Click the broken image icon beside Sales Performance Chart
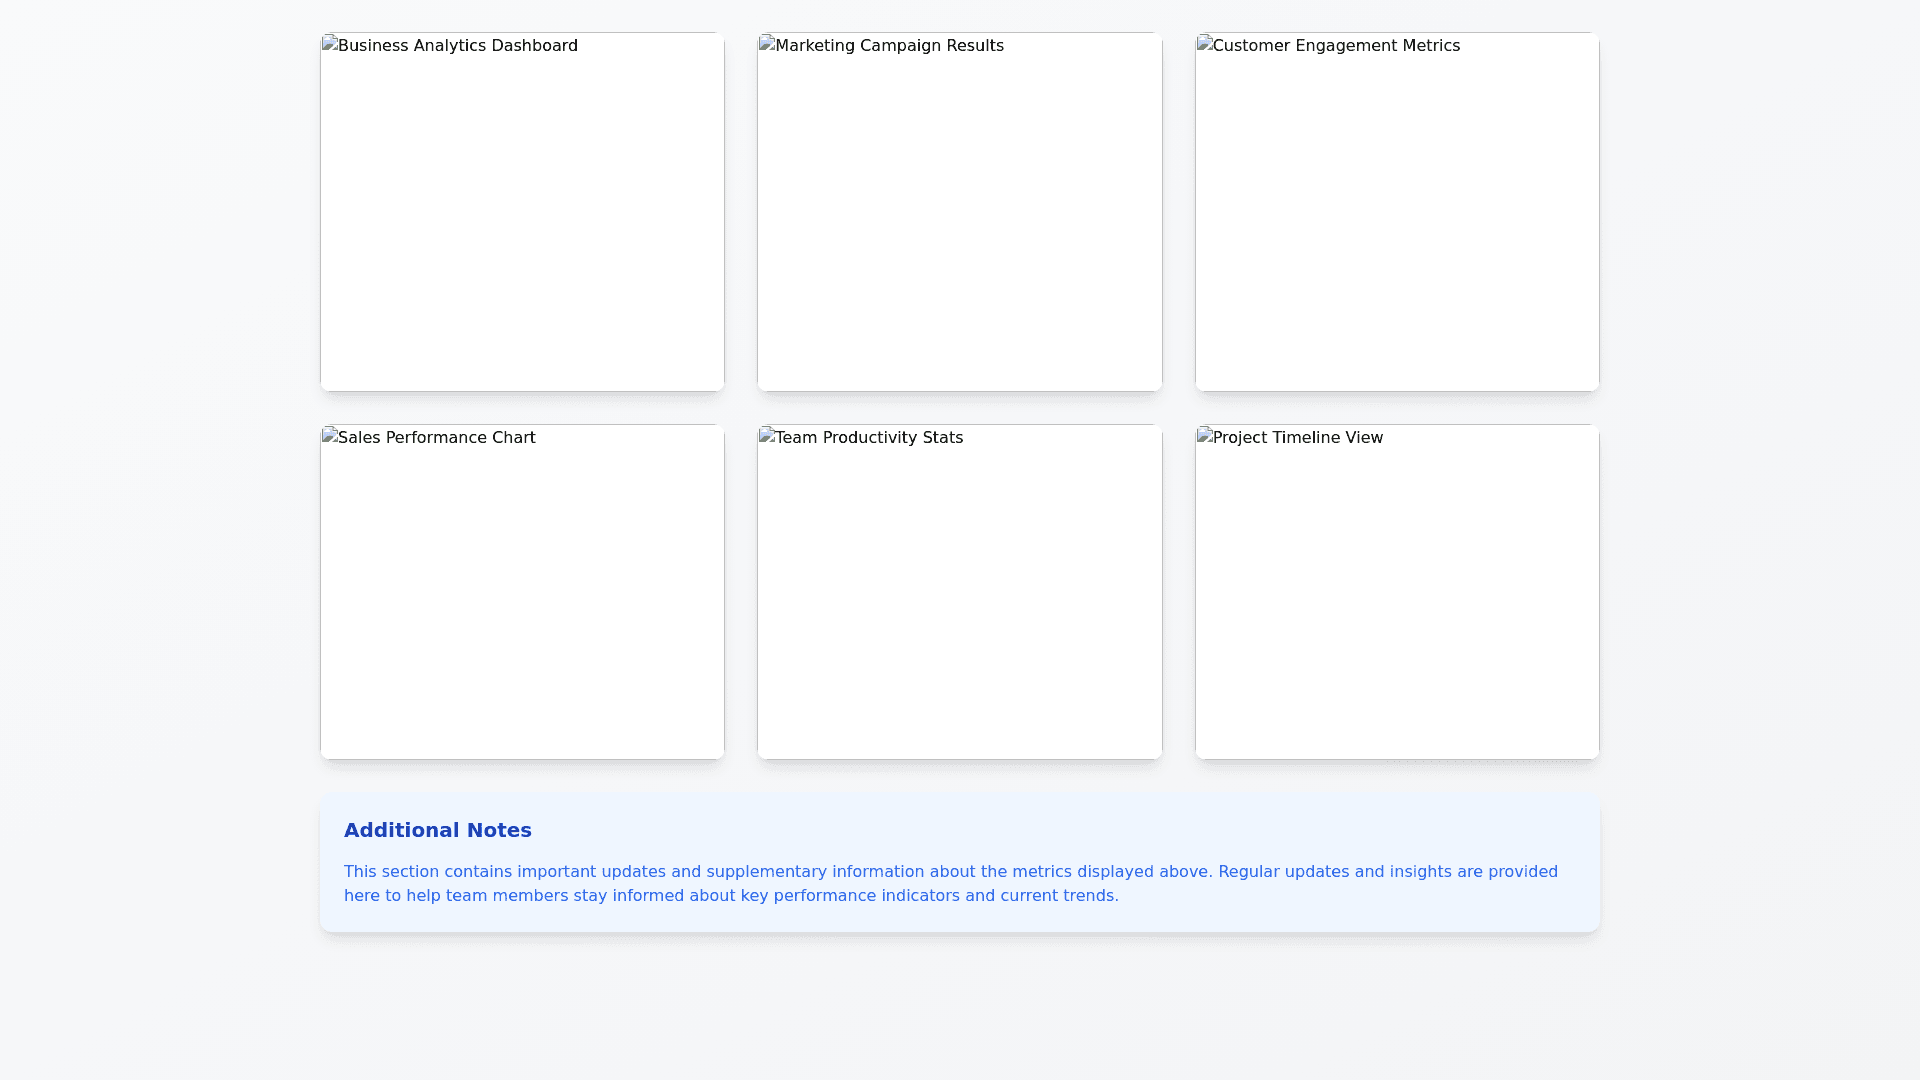The image size is (1920, 1080). tap(330, 436)
